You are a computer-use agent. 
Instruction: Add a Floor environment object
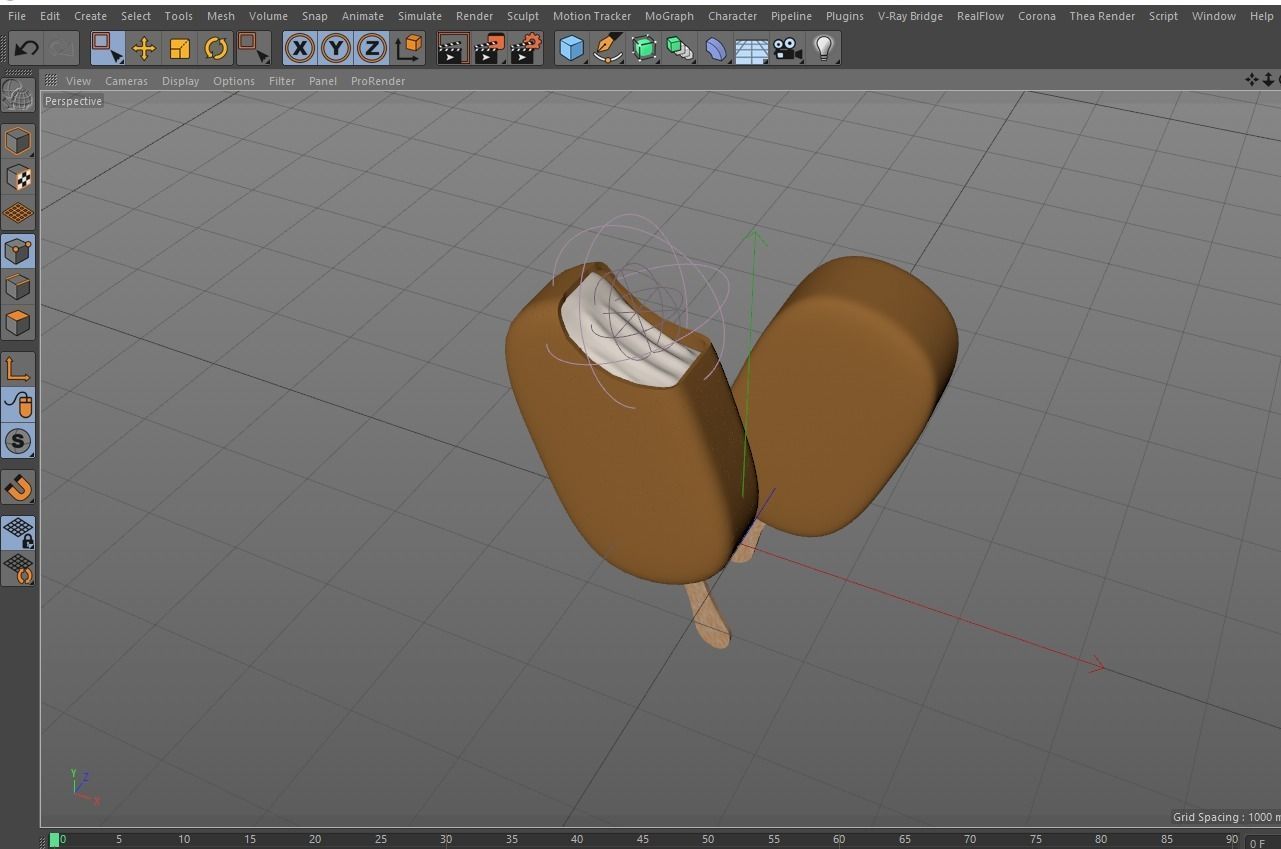(x=752, y=48)
